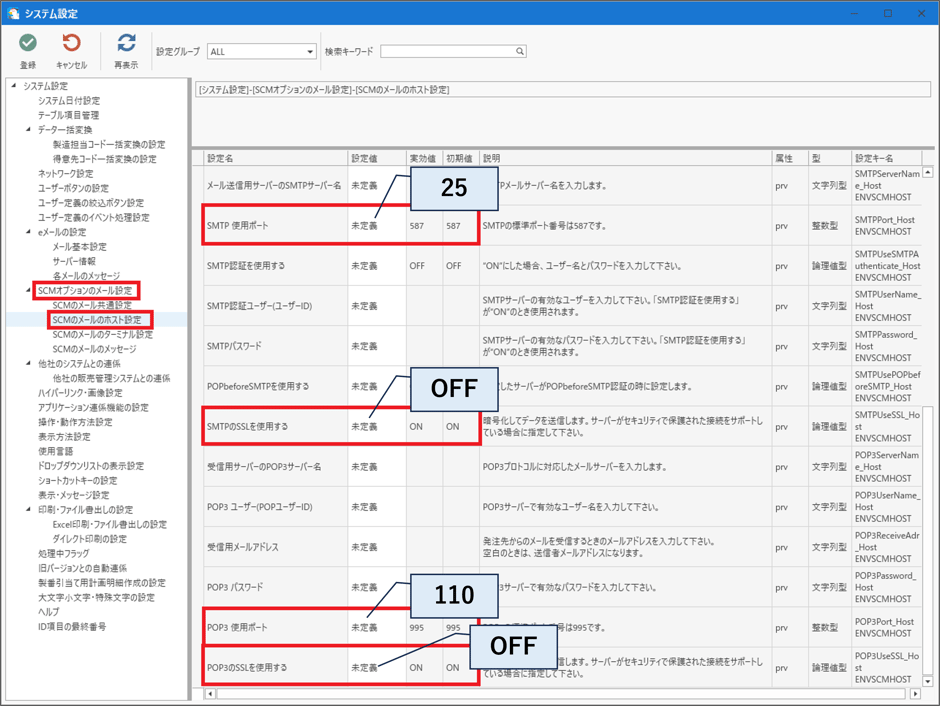
Task: Select ハイパーリンク・画像設定 in the tree
Action: click(x=80, y=393)
